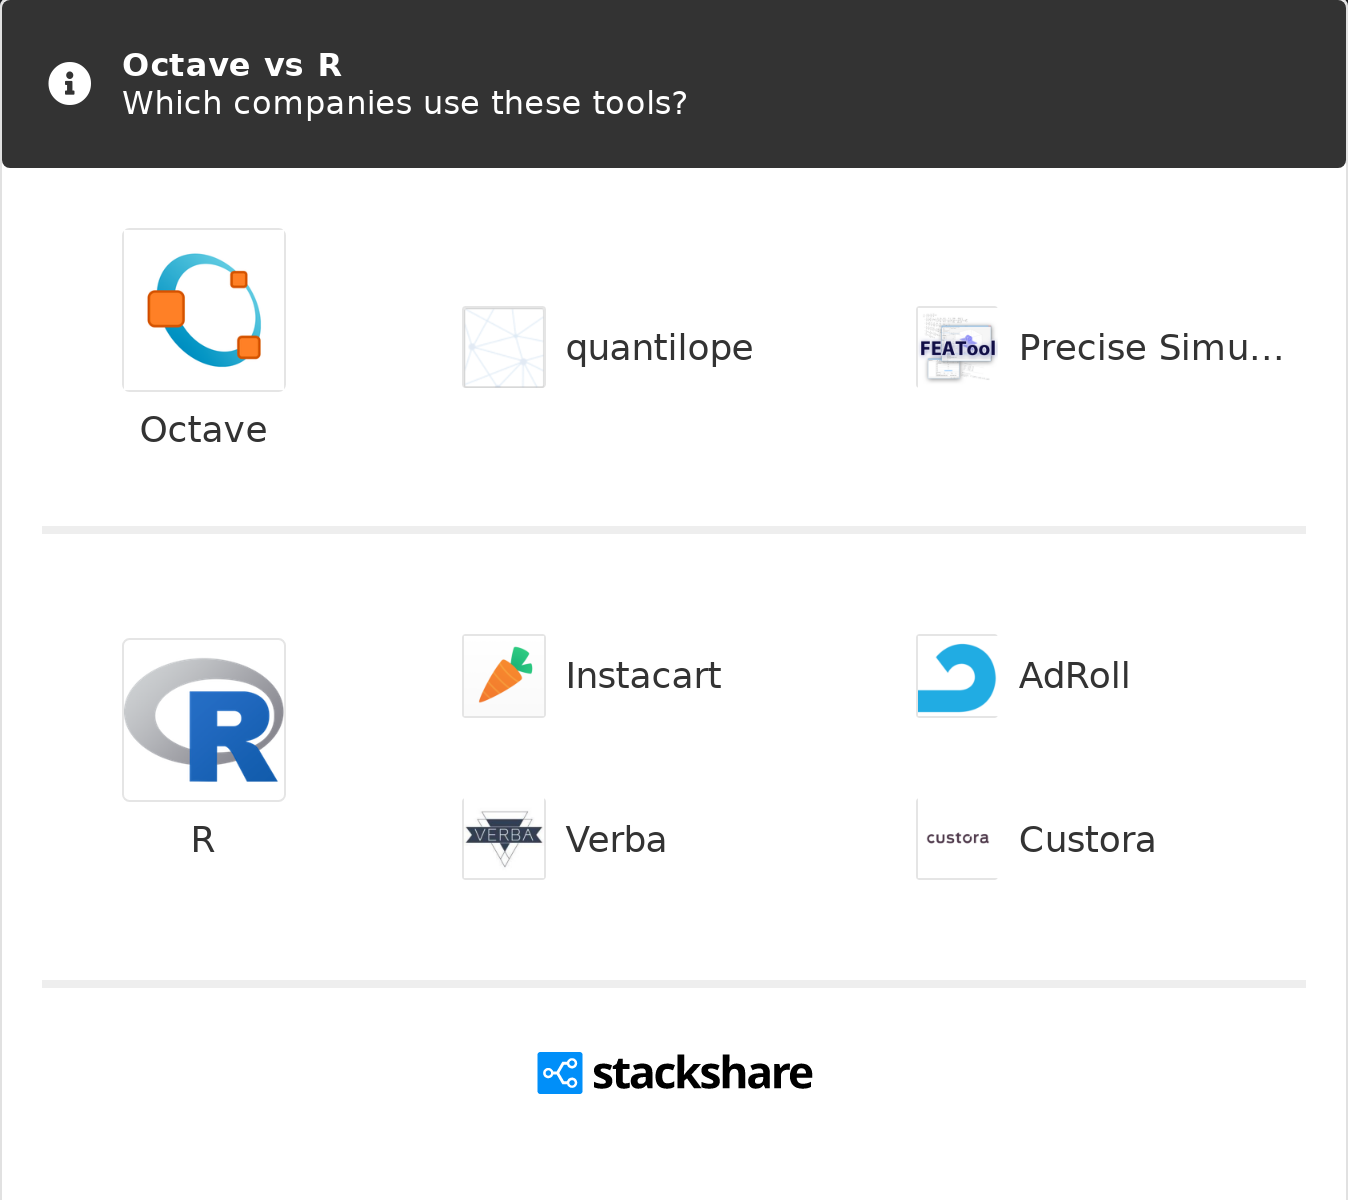Image resolution: width=1348 pixels, height=1200 pixels.
Task: Open the stackshare wordmark link
Action: [702, 1072]
